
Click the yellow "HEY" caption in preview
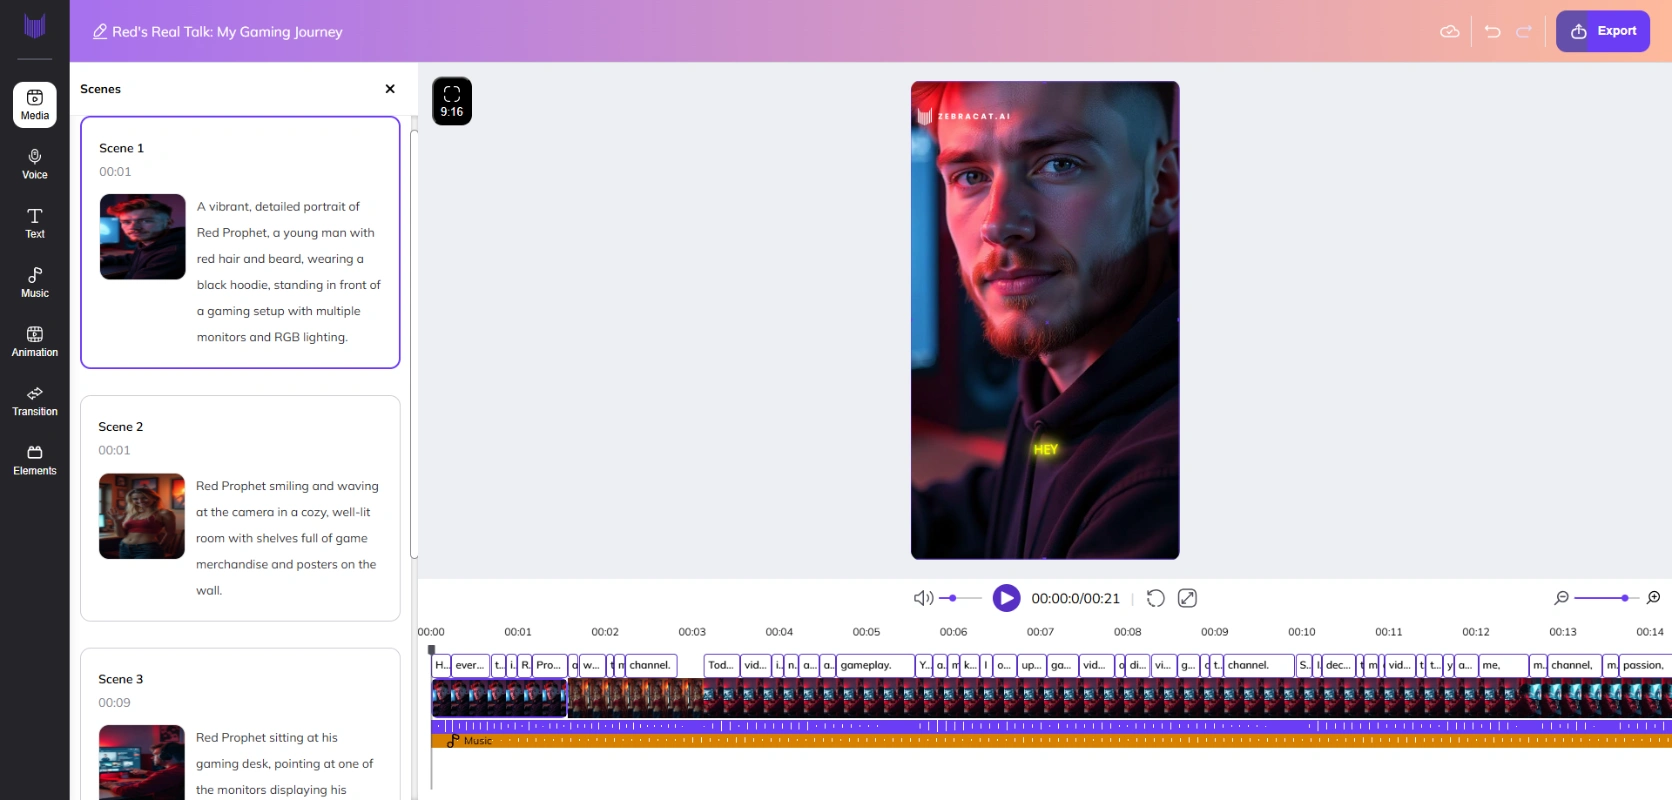click(1046, 450)
